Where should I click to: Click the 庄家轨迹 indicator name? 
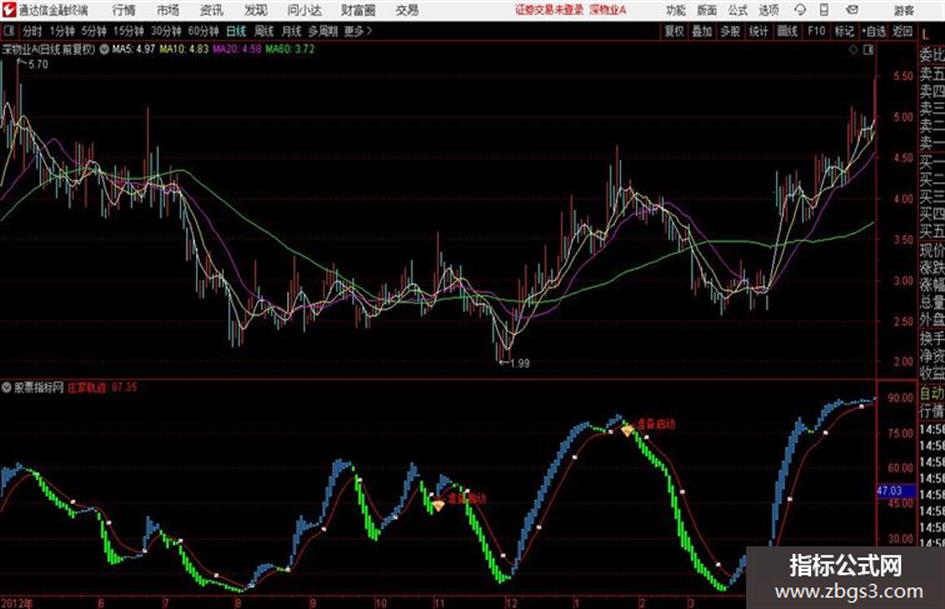pos(87,387)
